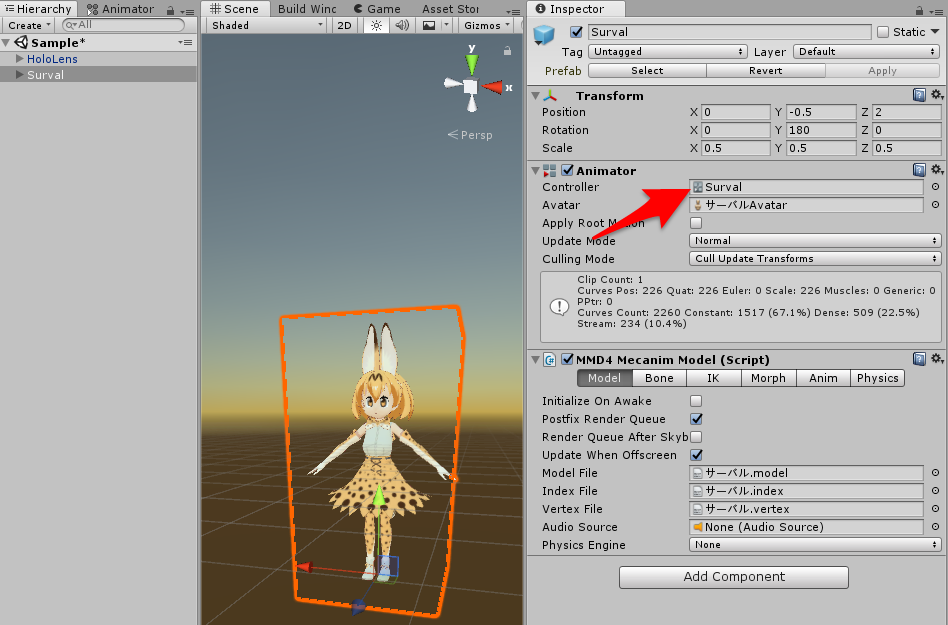Open Tag dropdown showing Untagged
The width and height of the screenshot is (948, 625).
pyautogui.click(x=668, y=51)
